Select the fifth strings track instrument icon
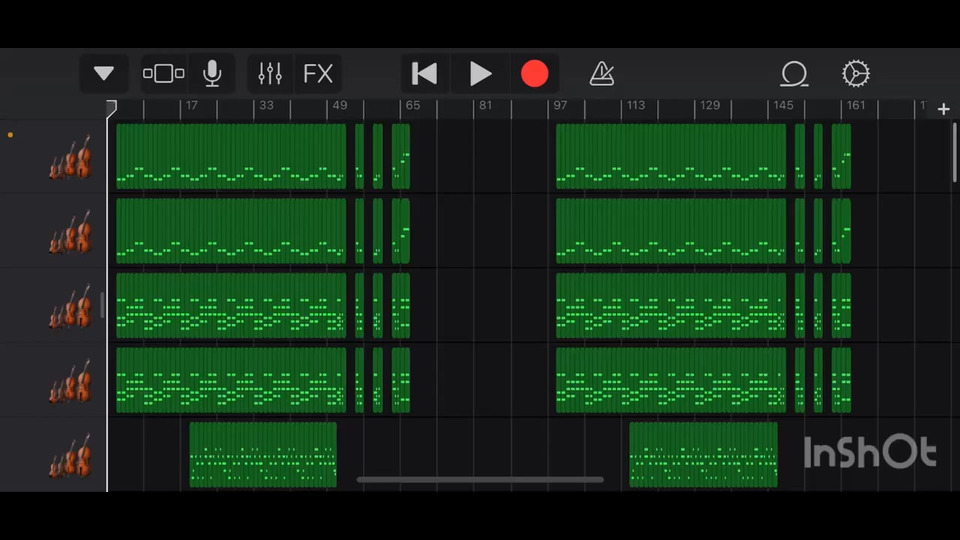 [71, 456]
